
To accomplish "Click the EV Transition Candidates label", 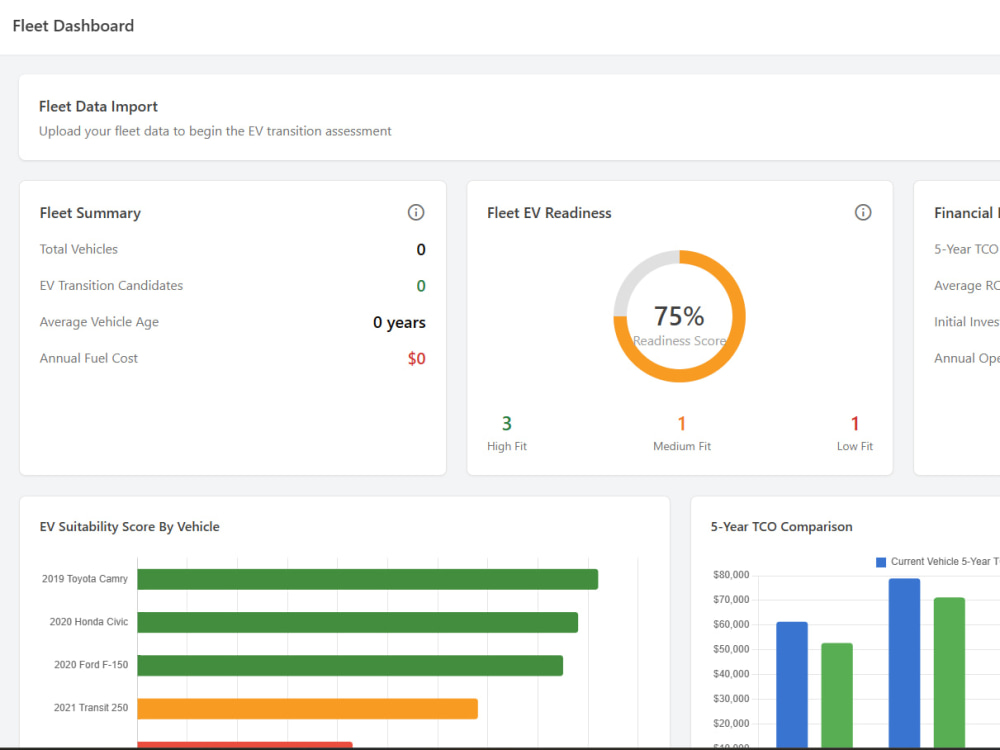I will point(111,286).
